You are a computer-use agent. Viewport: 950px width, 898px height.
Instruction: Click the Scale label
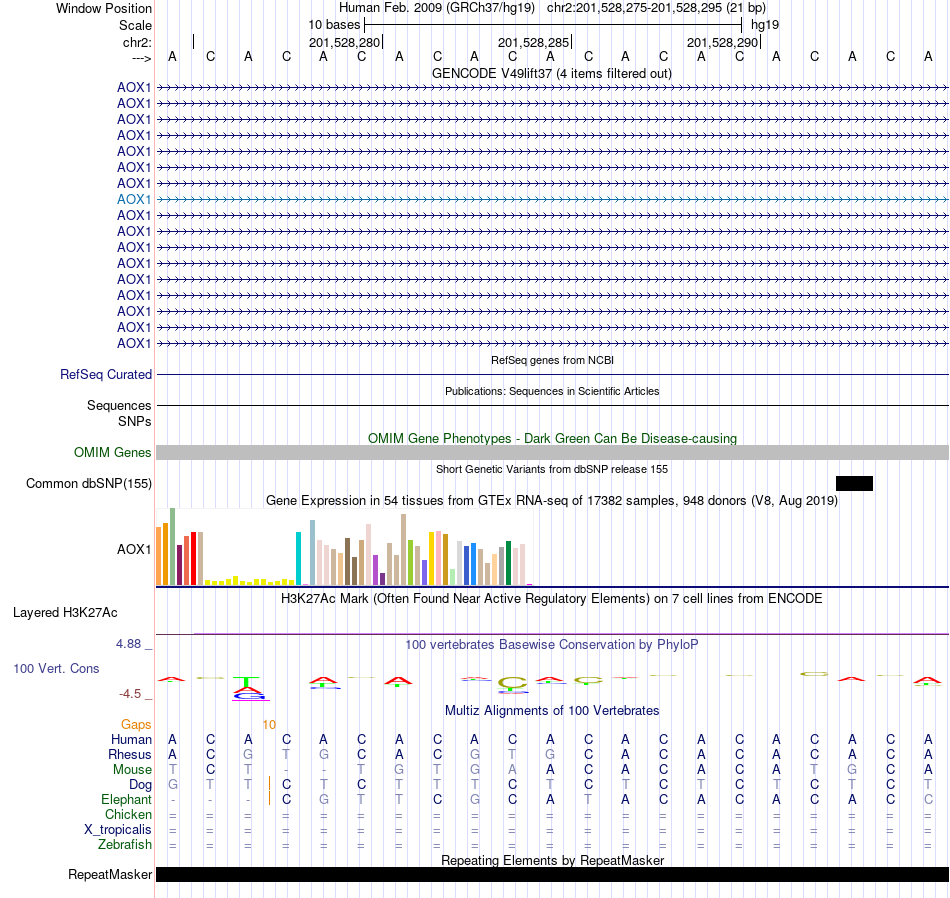135,25
